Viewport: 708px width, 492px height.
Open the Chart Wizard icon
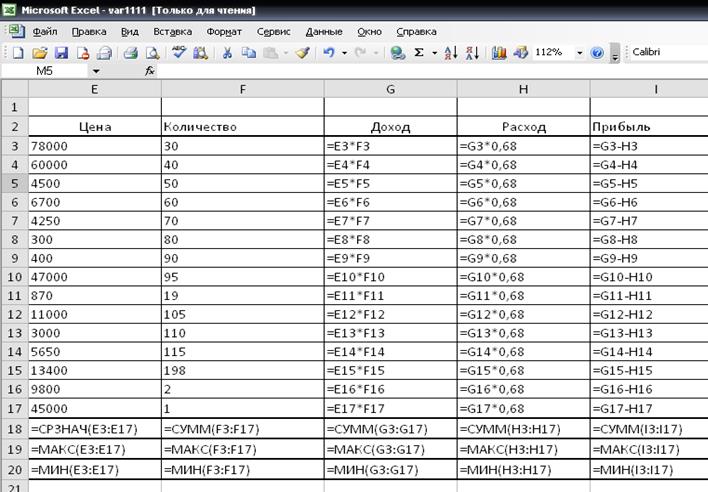tap(499, 53)
